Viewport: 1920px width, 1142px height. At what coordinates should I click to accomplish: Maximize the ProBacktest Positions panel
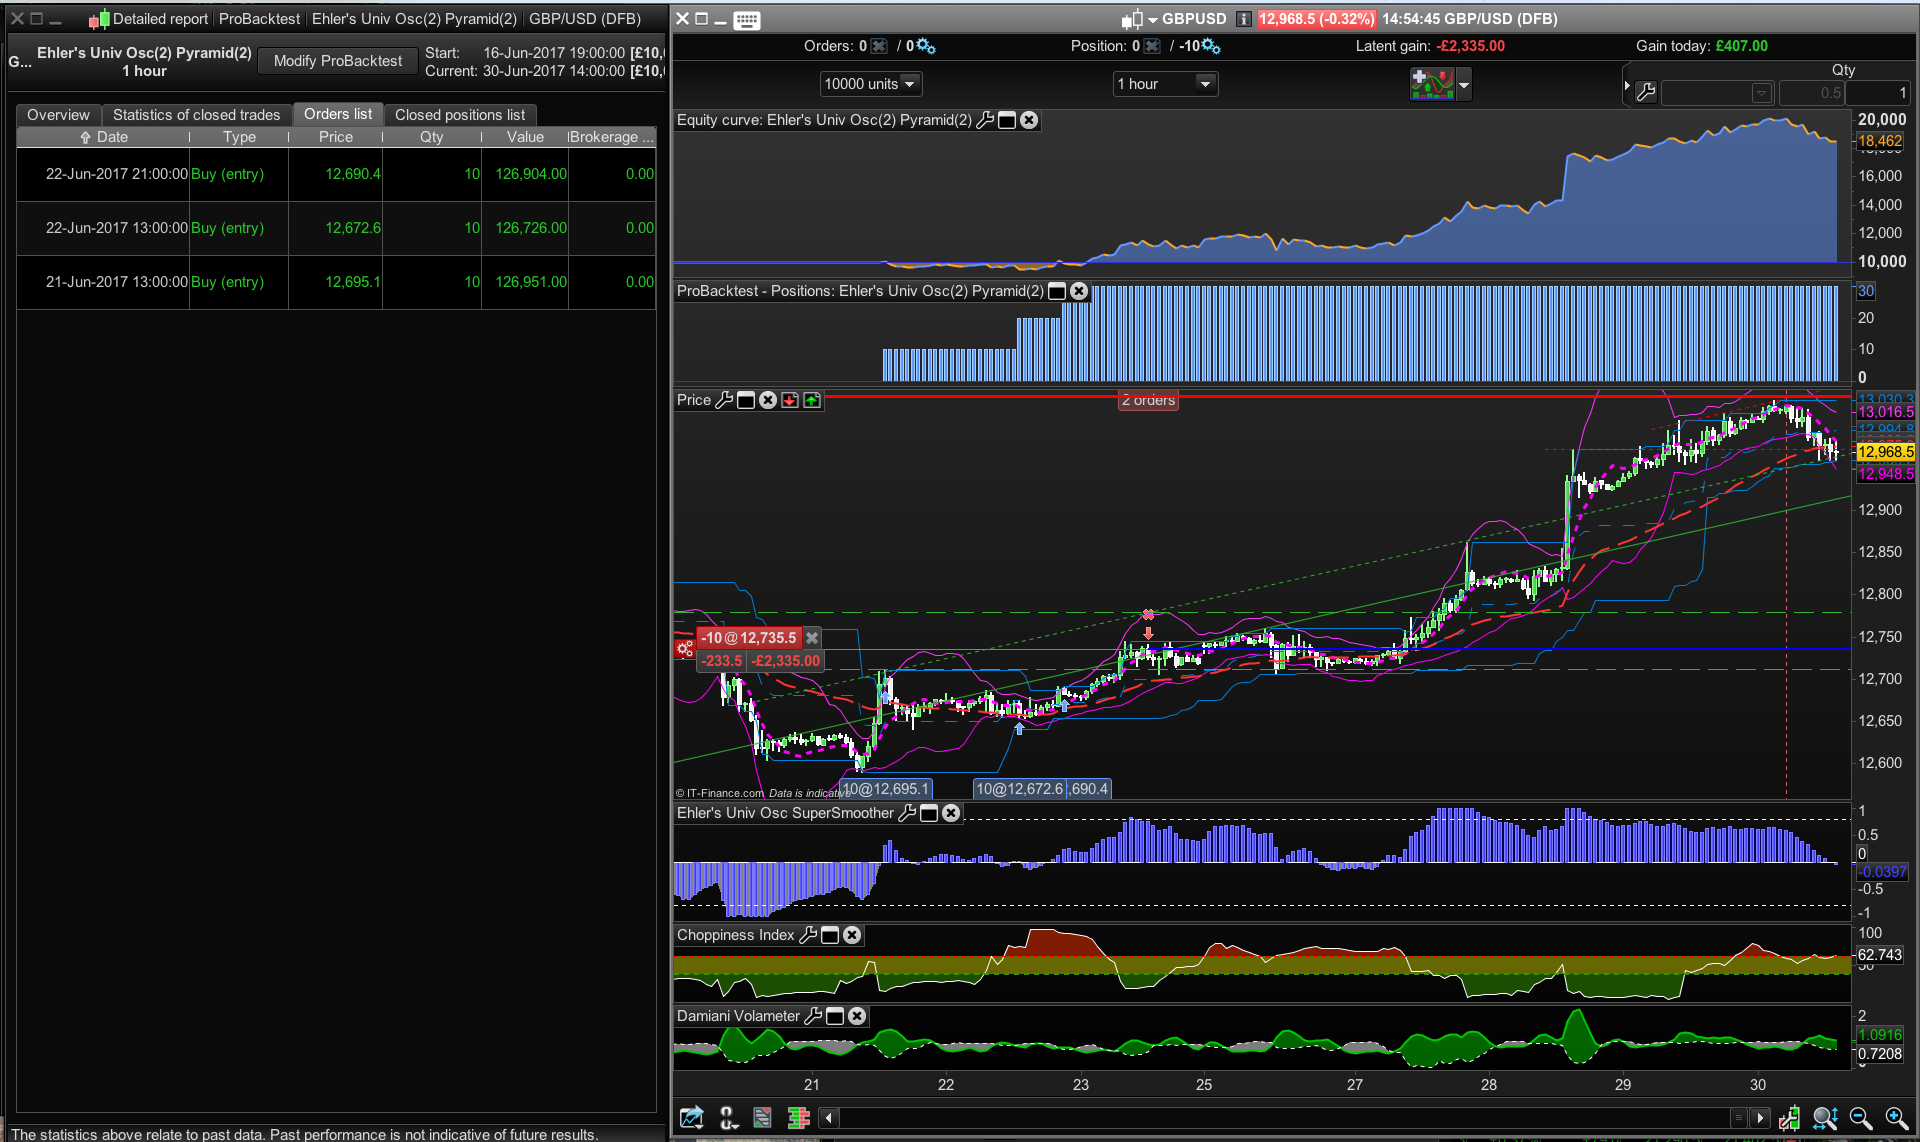1057,291
